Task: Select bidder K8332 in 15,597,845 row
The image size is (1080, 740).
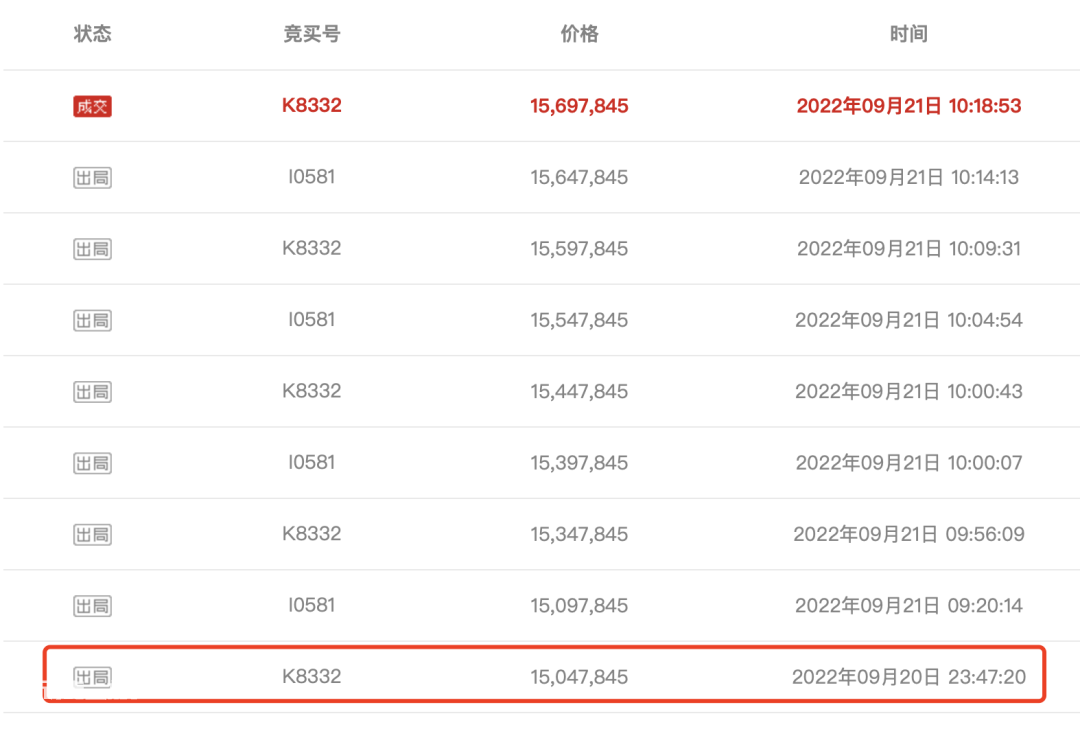Action: [311, 248]
